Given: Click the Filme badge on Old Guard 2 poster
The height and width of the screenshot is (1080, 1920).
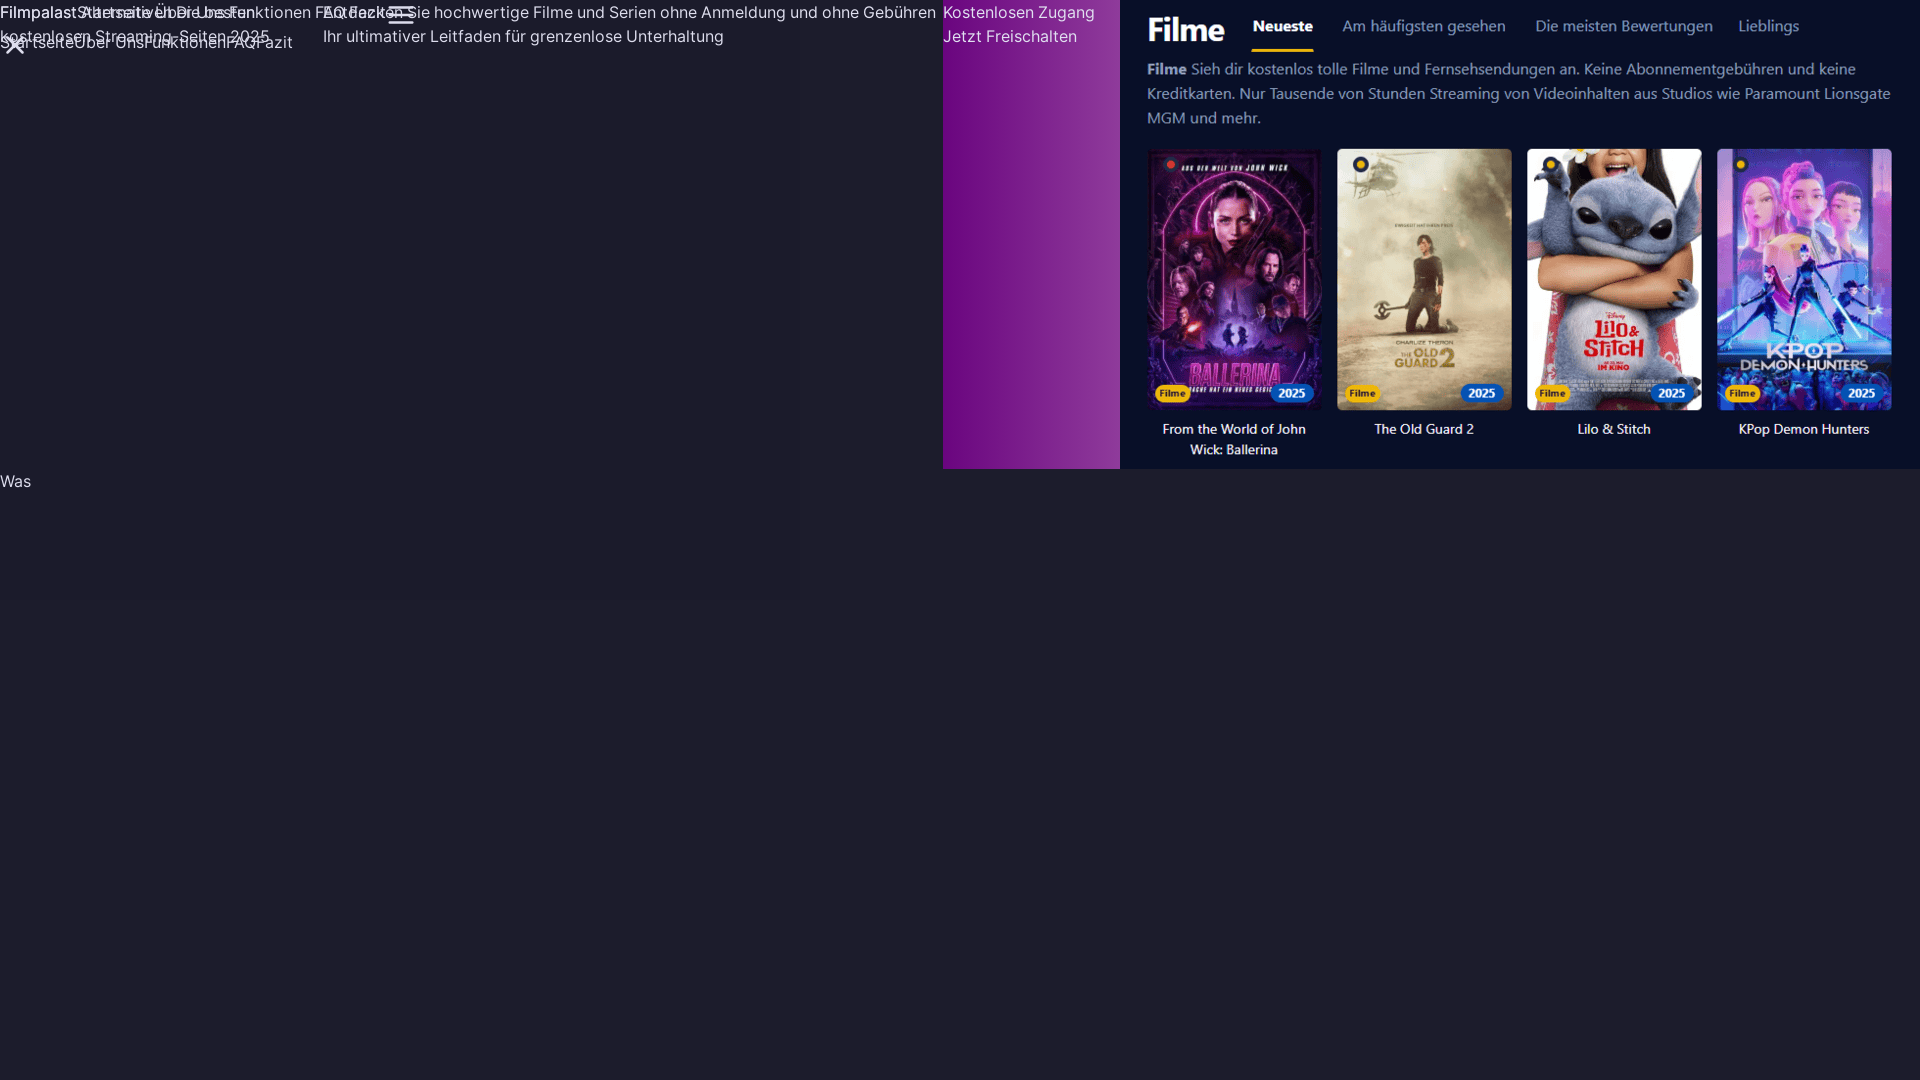Looking at the screenshot, I should [1362, 394].
